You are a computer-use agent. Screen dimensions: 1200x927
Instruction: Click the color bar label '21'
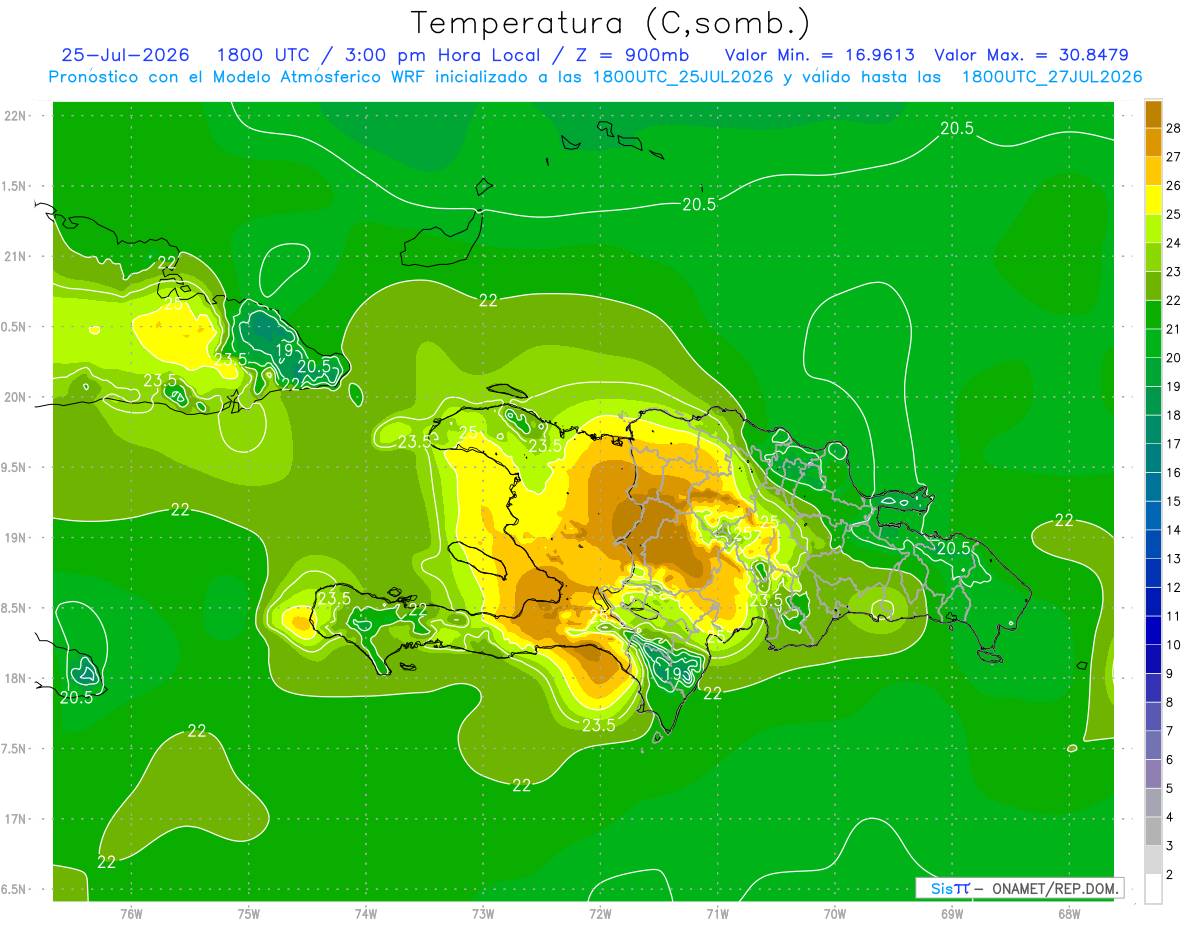pos(1175,329)
